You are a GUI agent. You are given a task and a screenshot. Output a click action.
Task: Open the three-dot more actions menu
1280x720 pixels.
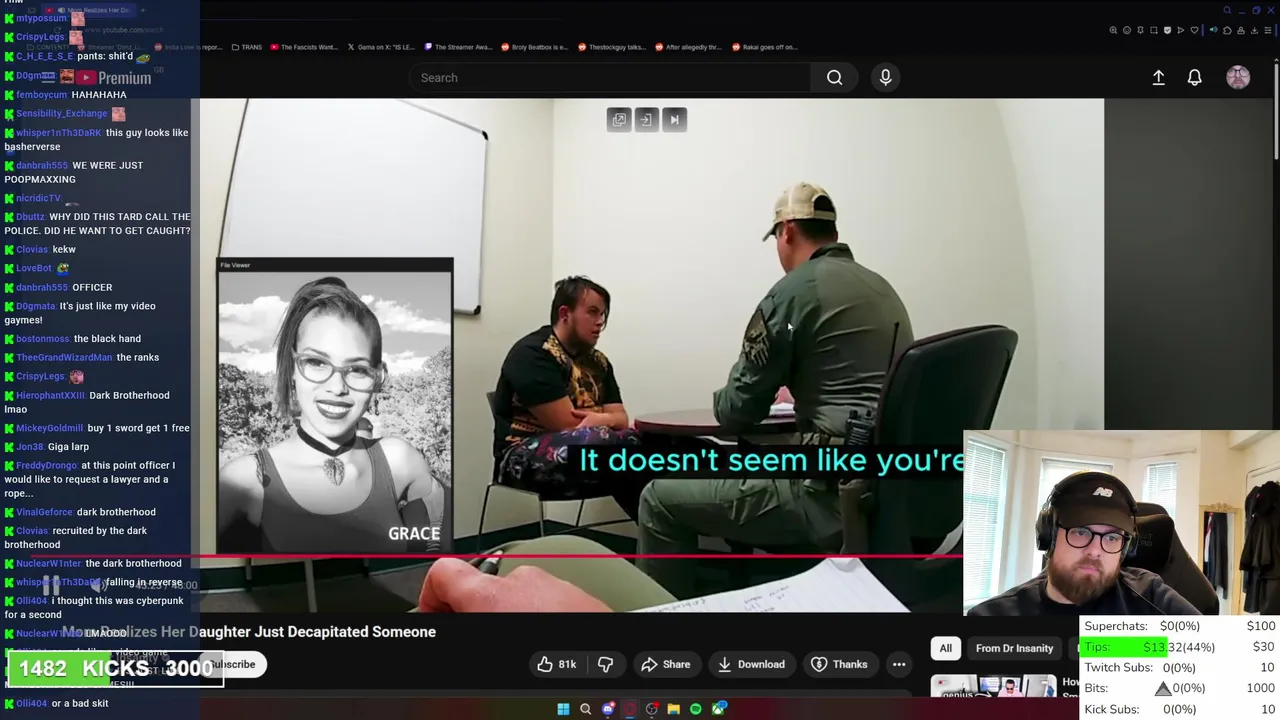pyautogui.click(x=899, y=664)
